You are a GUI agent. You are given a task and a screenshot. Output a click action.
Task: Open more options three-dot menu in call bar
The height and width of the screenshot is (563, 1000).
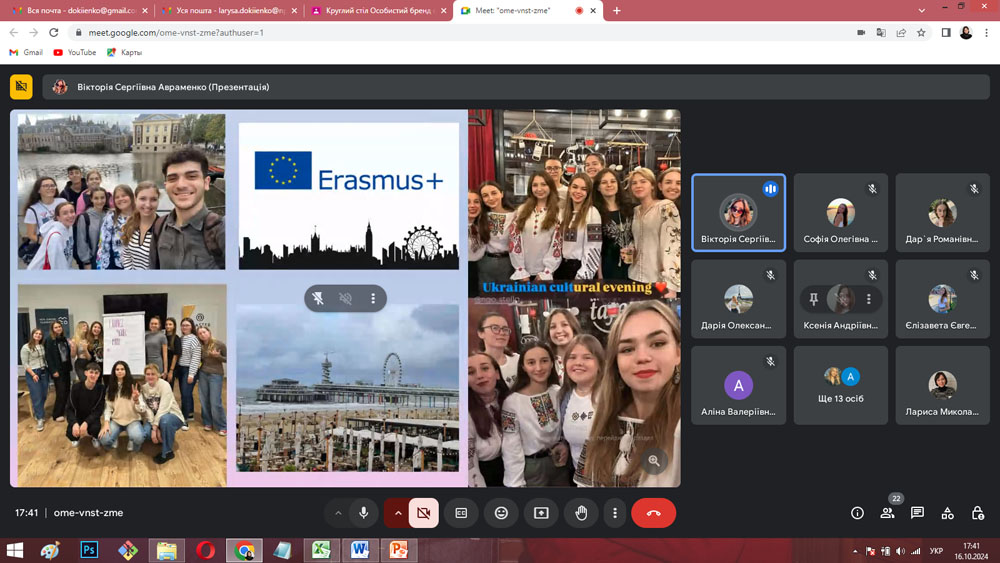point(614,513)
